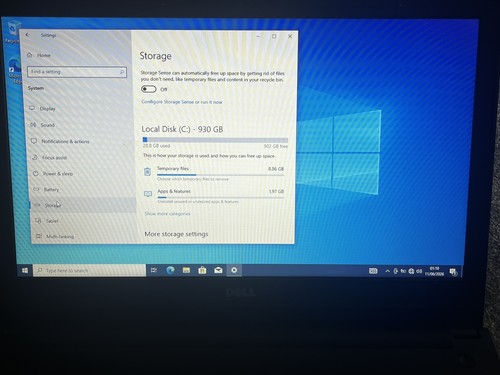This screenshot has width=500, height=375.
Task: Click the Home house icon
Action: (29, 55)
